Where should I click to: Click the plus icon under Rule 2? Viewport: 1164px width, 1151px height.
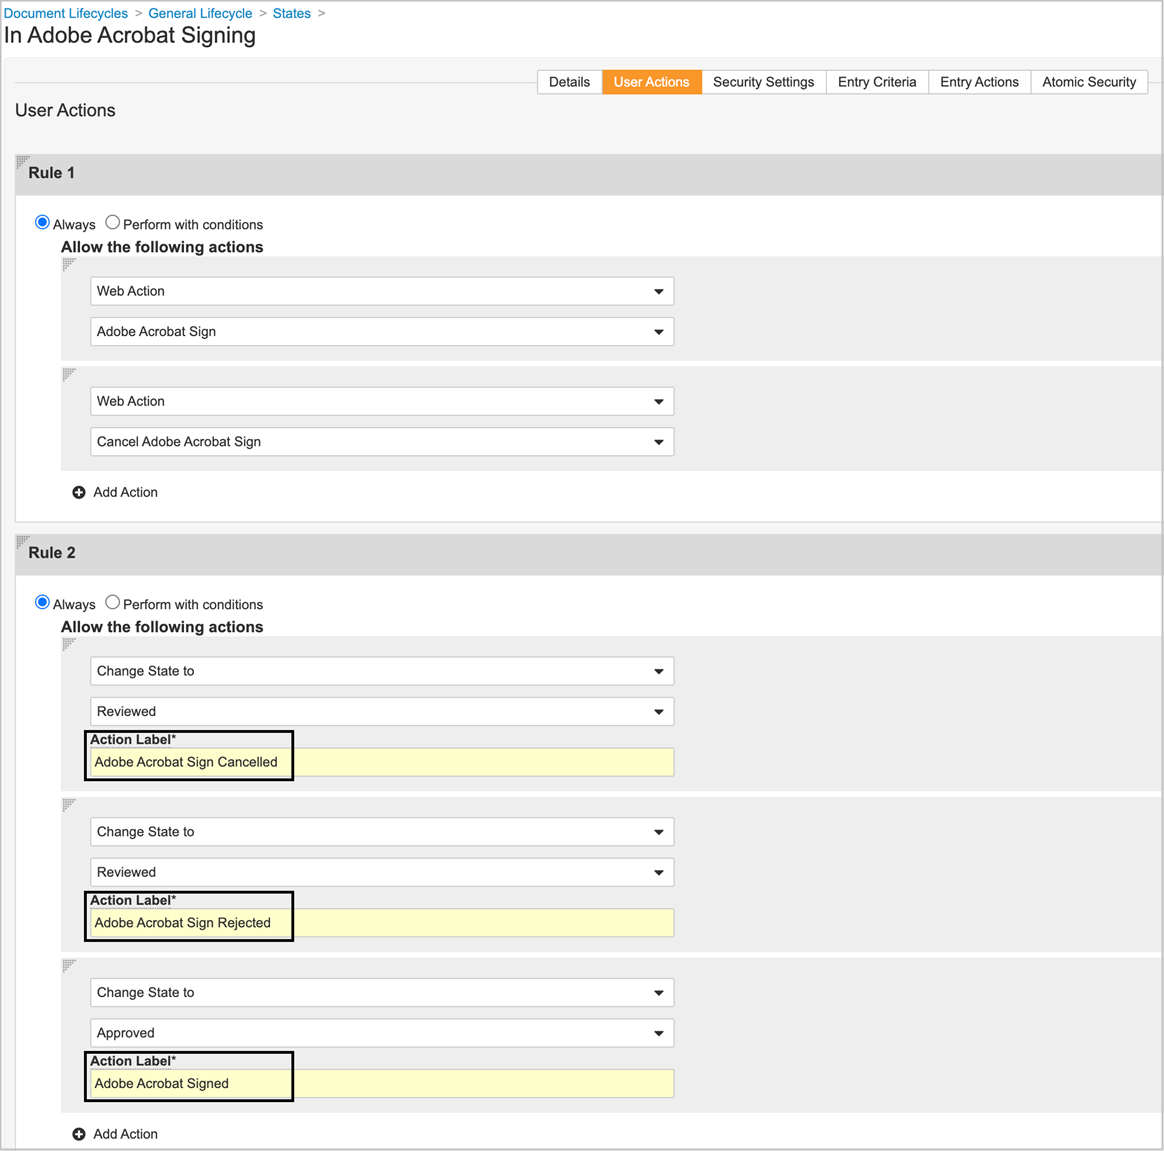(x=79, y=1134)
